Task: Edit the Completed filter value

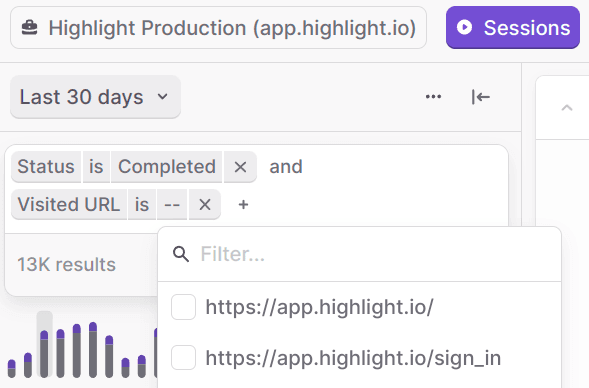Action: pos(167,167)
